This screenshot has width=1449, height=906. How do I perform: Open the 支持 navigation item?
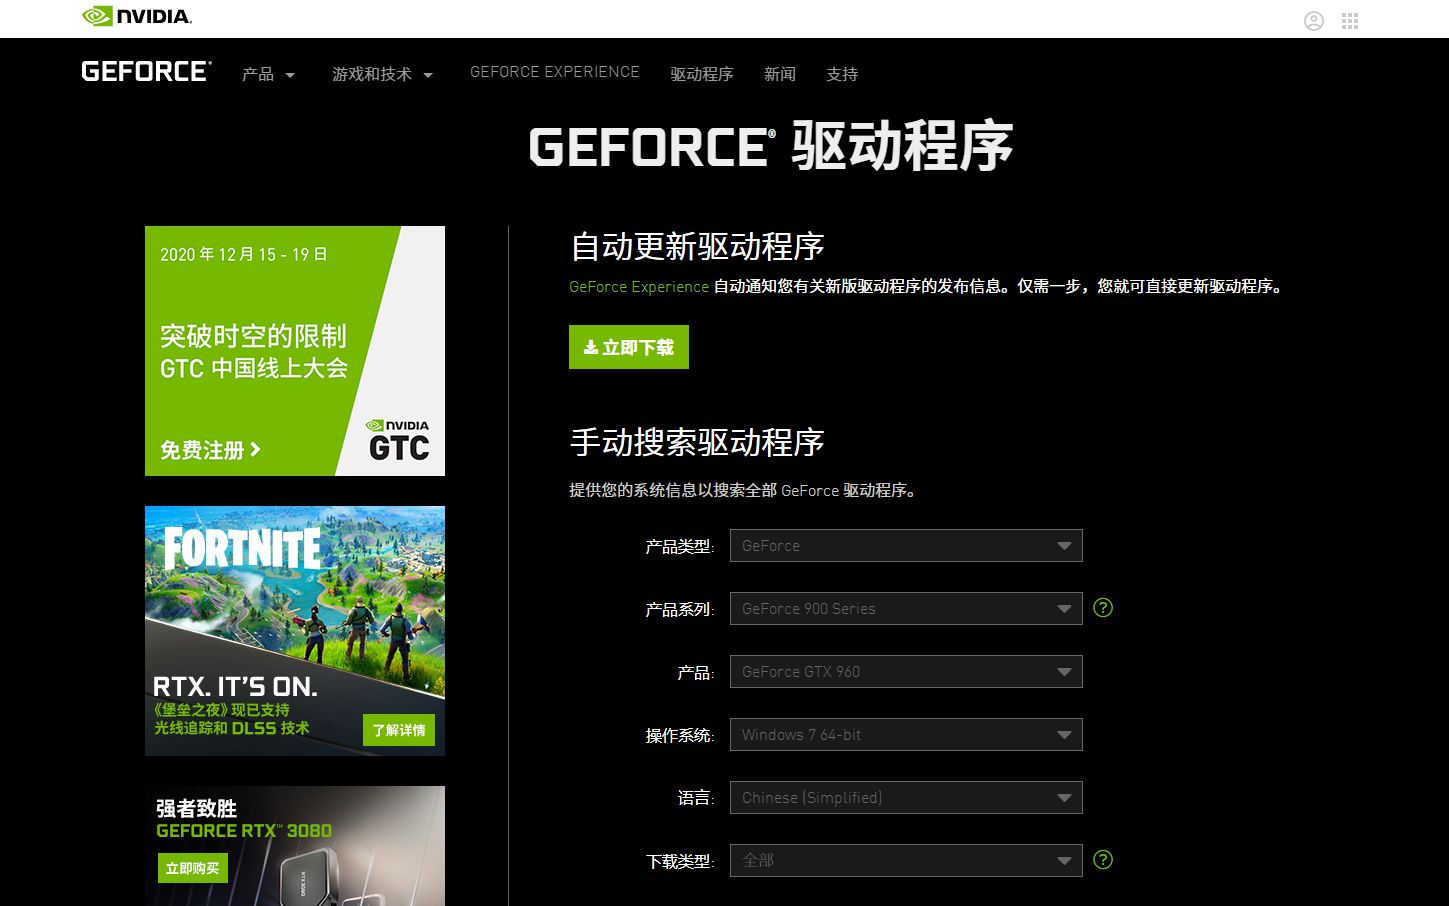click(842, 74)
